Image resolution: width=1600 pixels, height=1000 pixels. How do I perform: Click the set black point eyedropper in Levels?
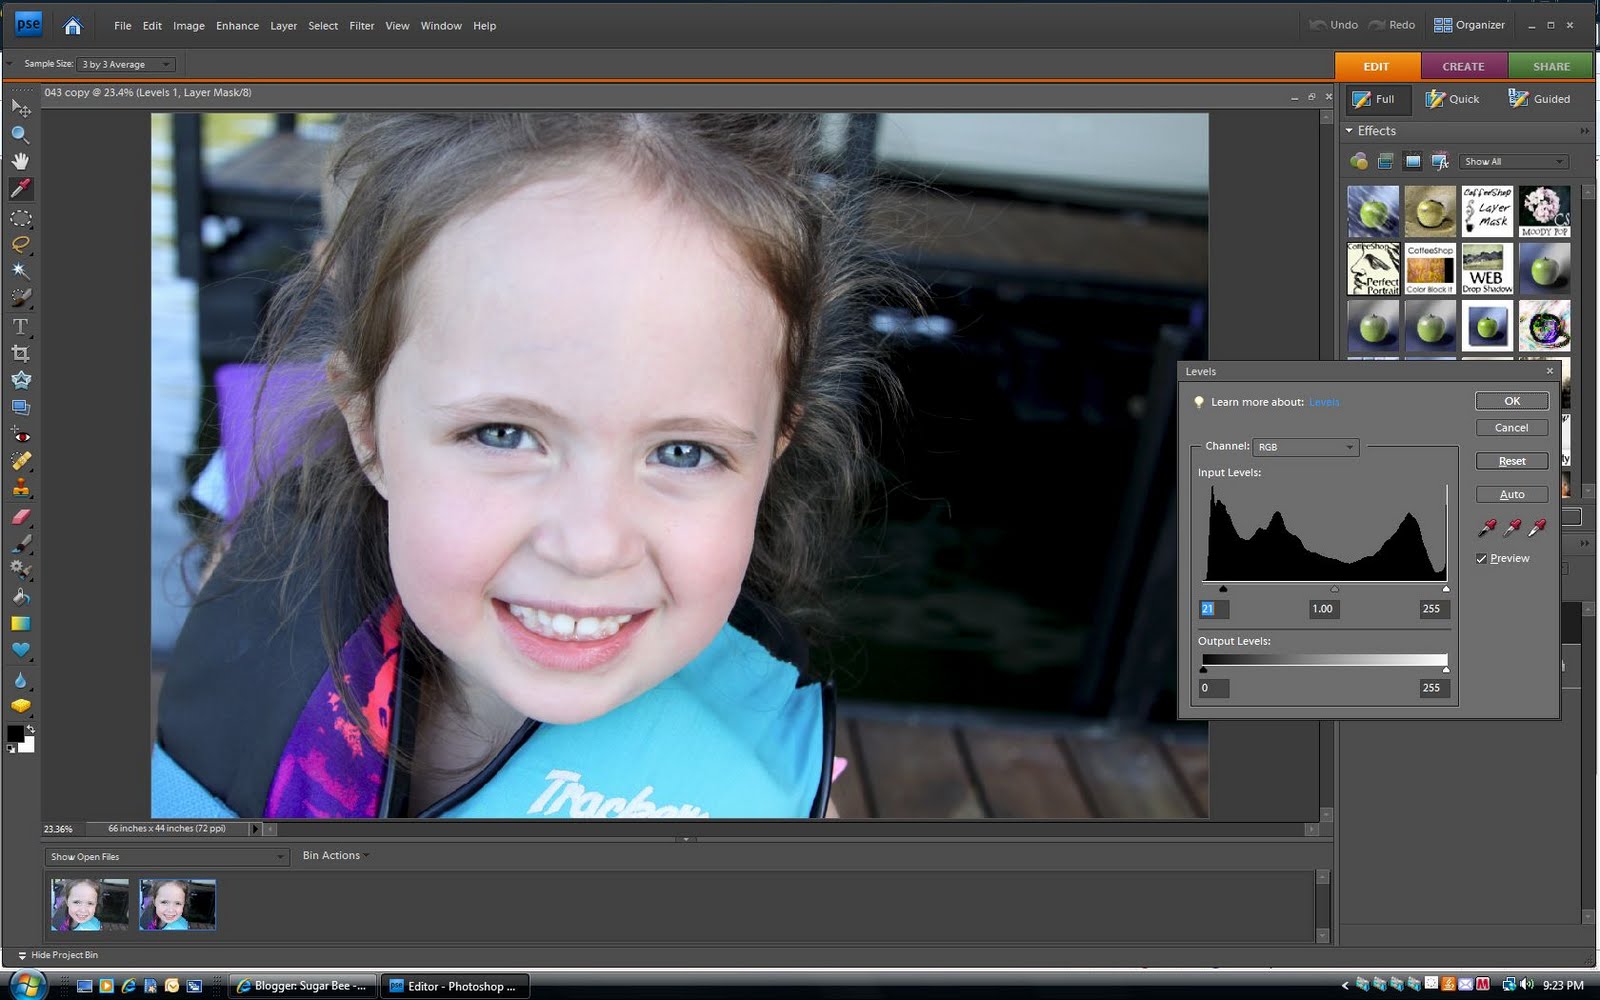pos(1487,527)
